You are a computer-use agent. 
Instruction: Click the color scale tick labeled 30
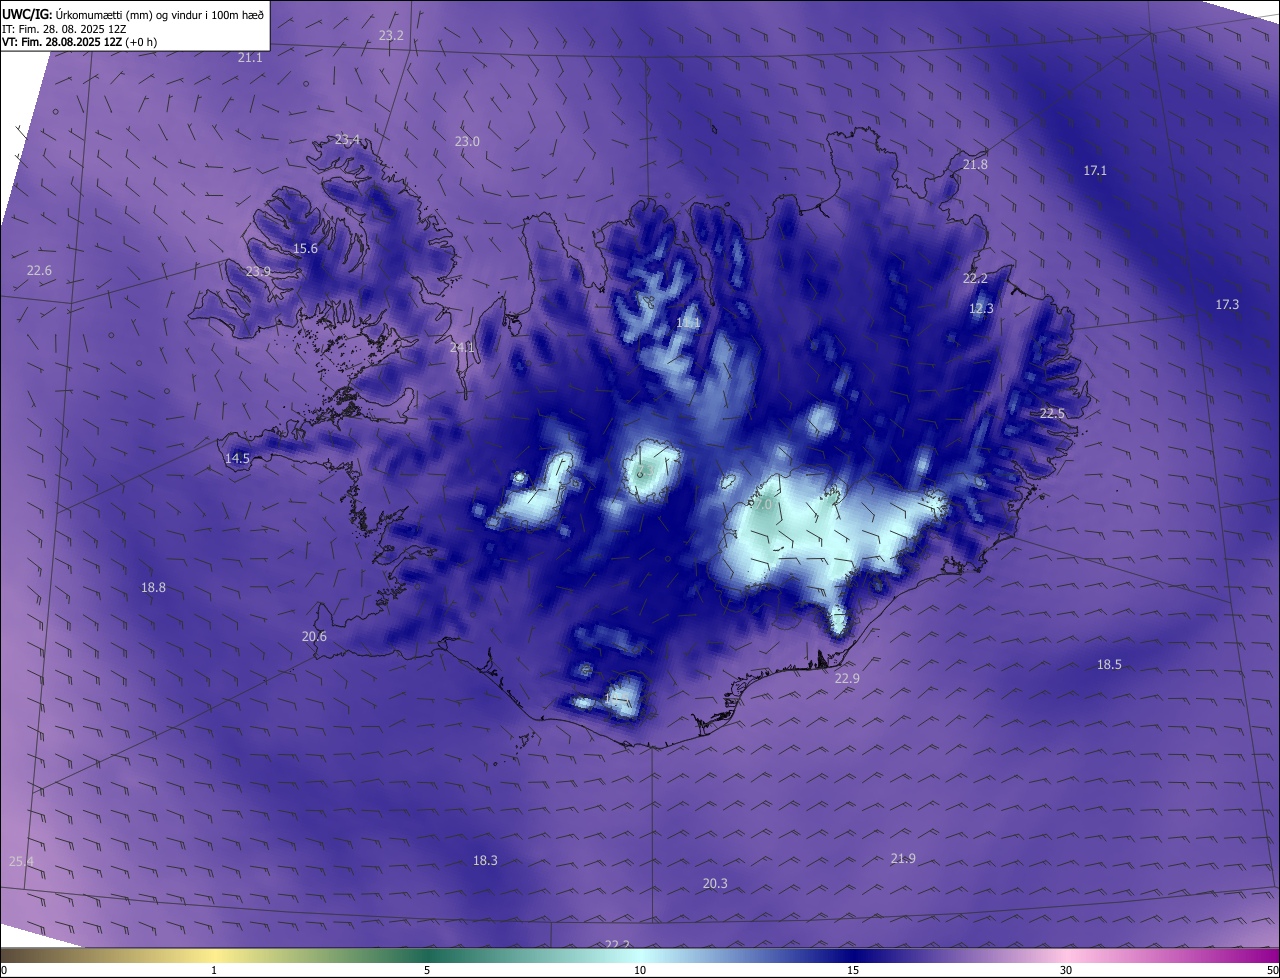[x=1066, y=971]
